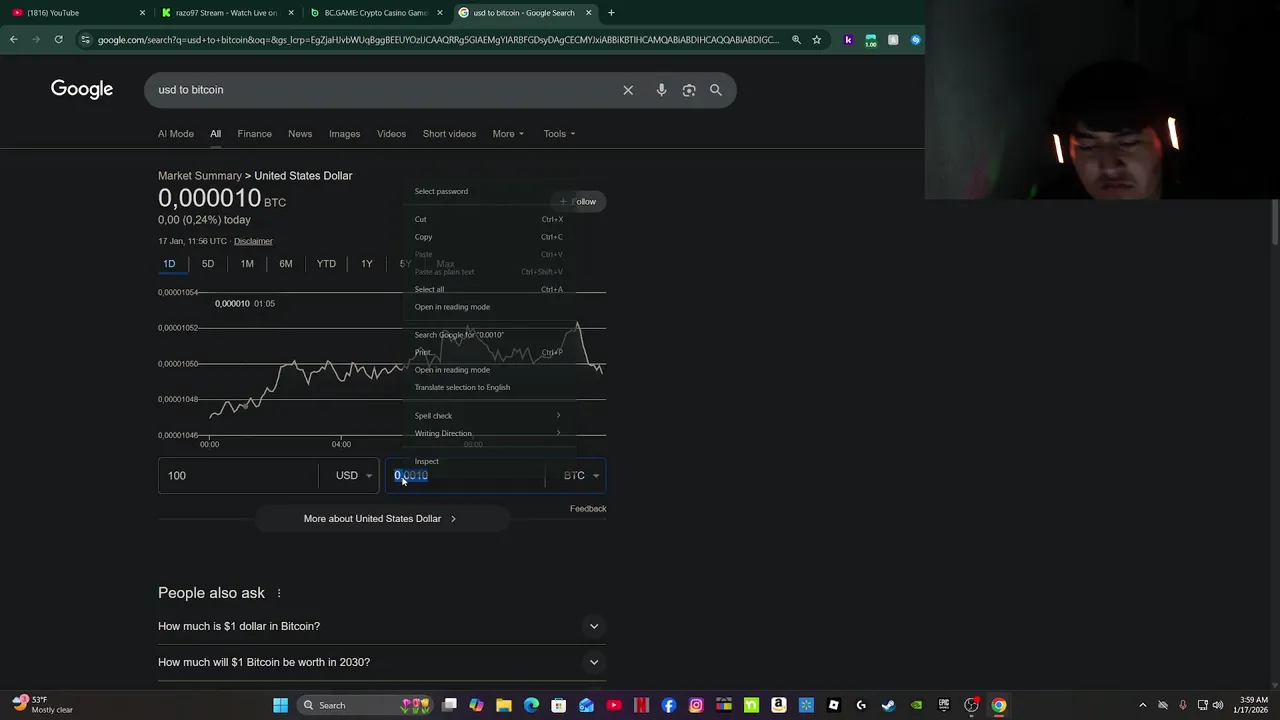Submit search with magnifier icon

coord(716,90)
